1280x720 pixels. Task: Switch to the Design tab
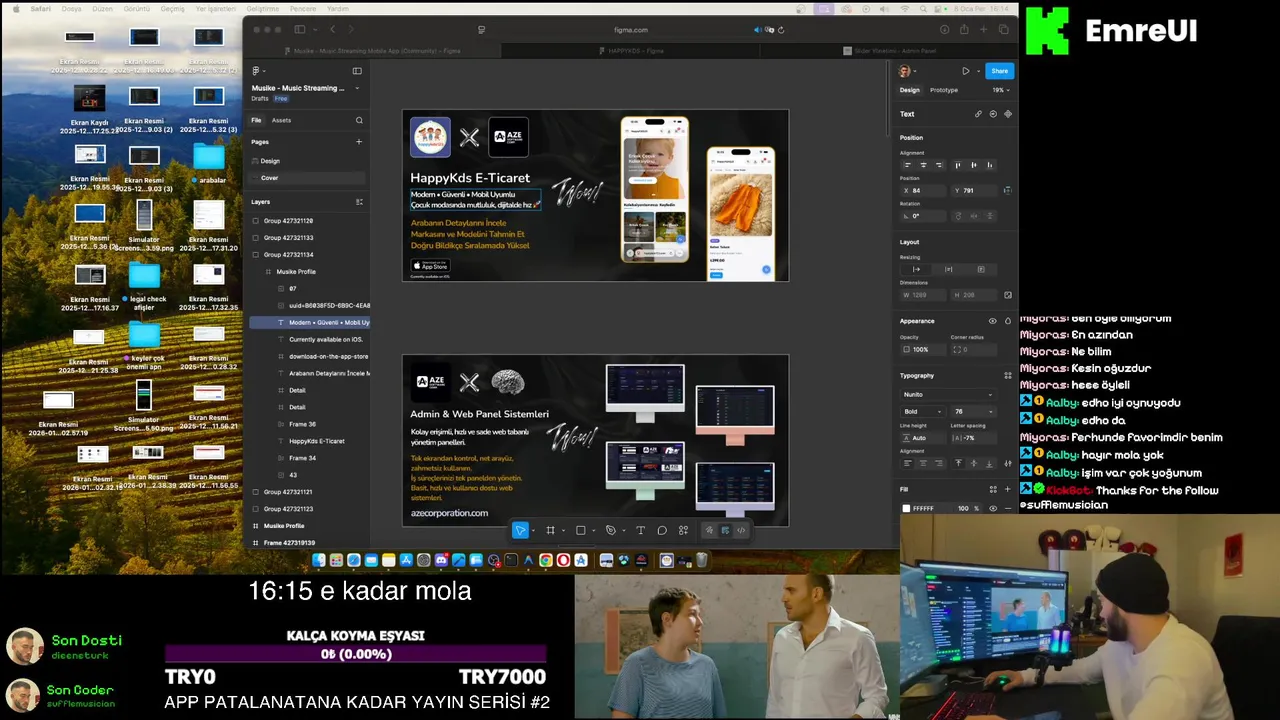click(x=909, y=90)
